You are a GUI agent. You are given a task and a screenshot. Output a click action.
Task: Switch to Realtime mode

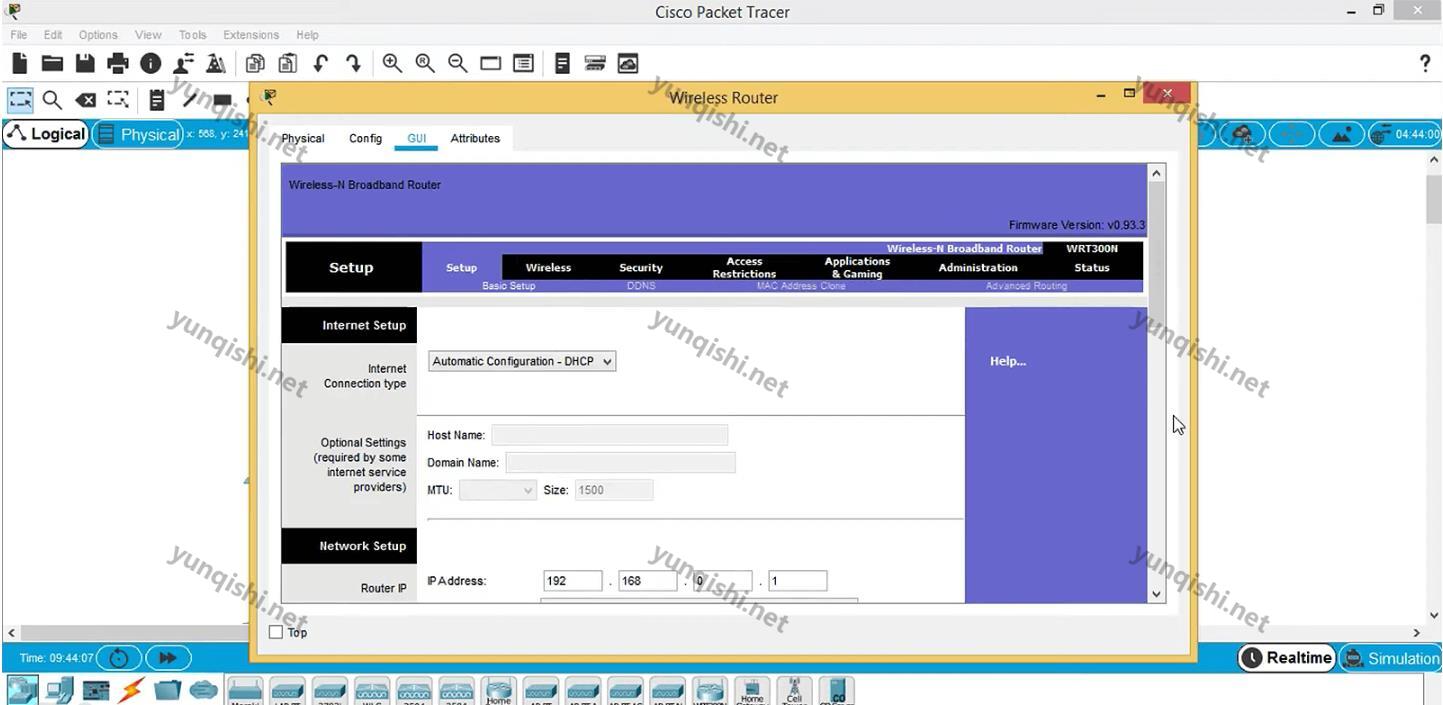click(1286, 658)
